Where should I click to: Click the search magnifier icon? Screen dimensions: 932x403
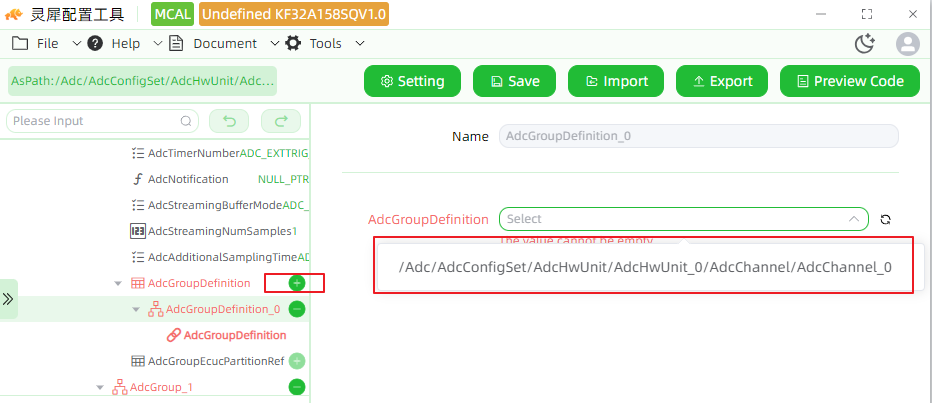(185, 121)
